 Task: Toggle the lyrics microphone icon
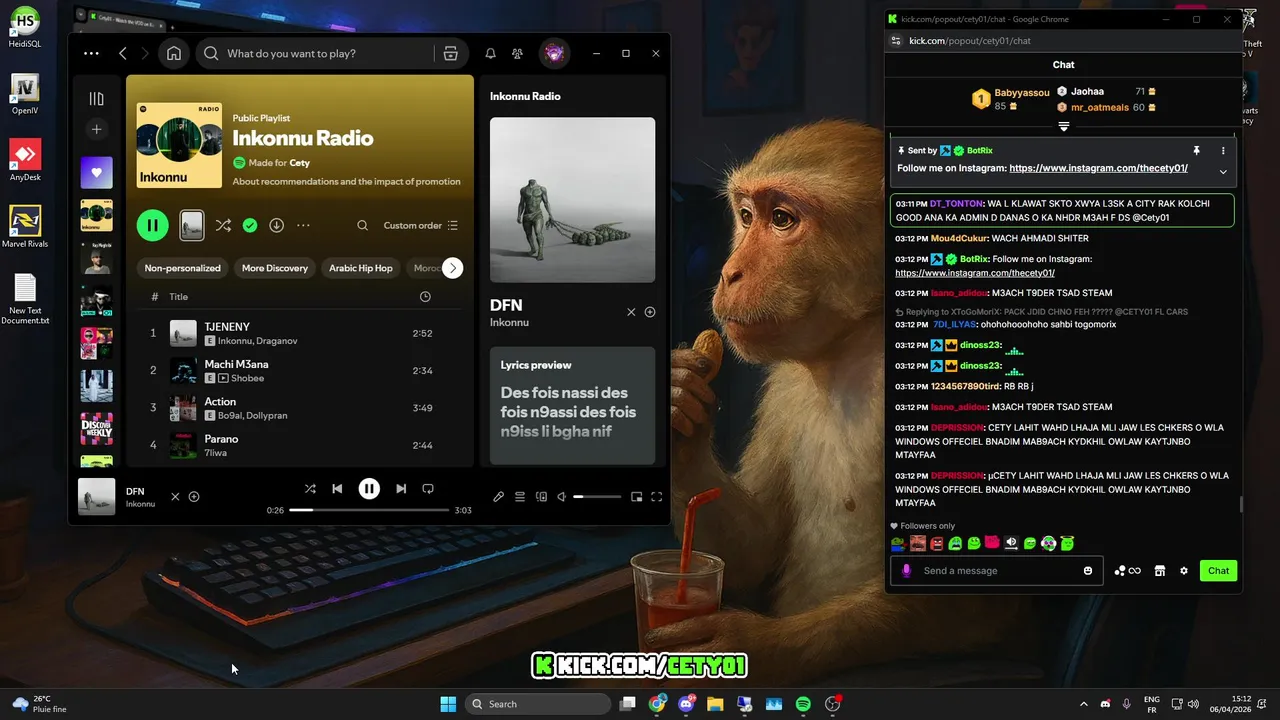[499, 497]
